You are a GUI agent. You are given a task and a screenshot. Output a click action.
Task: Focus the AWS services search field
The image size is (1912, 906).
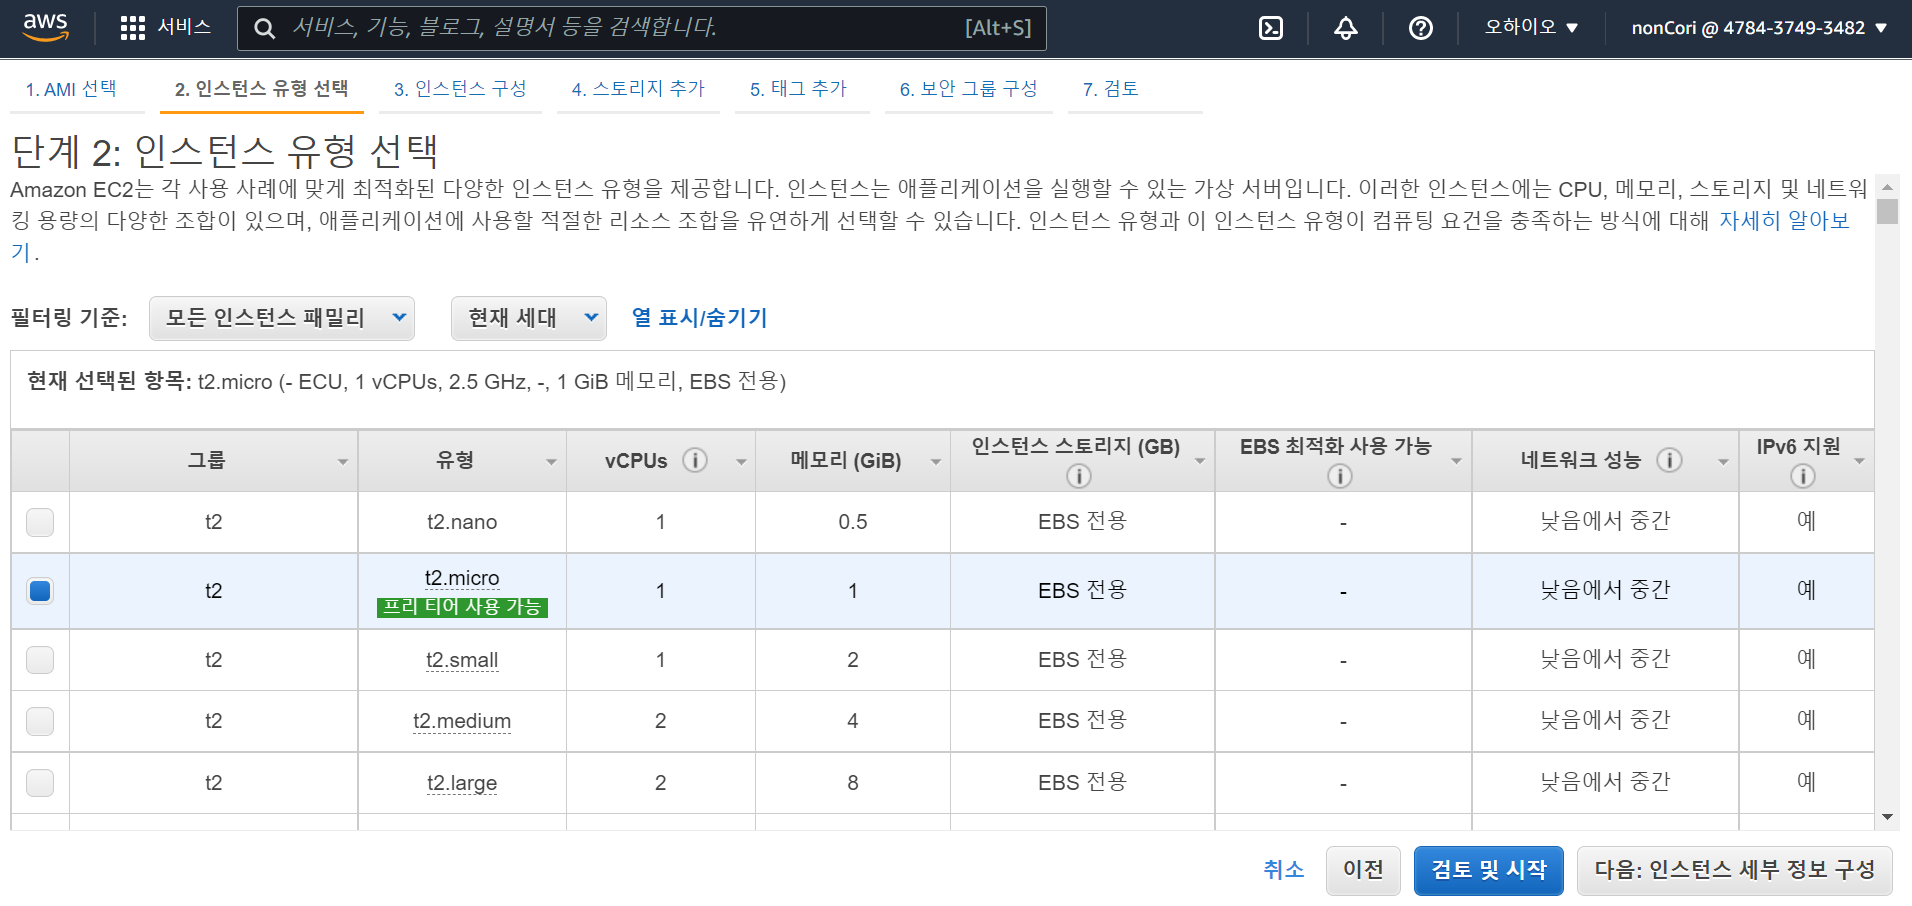[642, 28]
